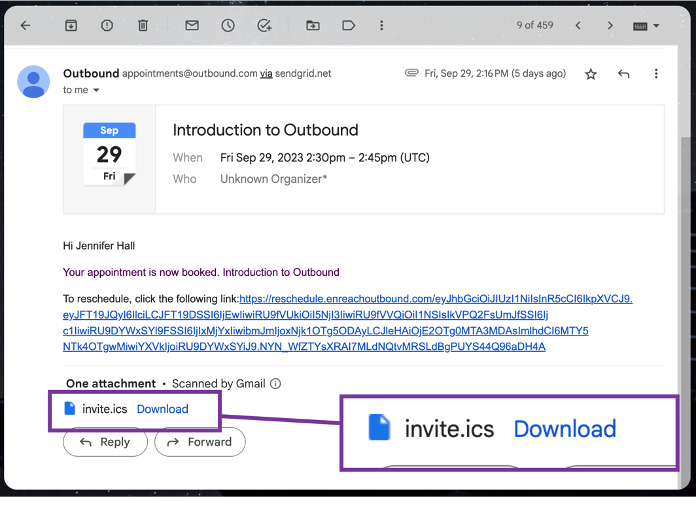Click the Reply button
Screen dimensions: 696x520
coord(105,442)
